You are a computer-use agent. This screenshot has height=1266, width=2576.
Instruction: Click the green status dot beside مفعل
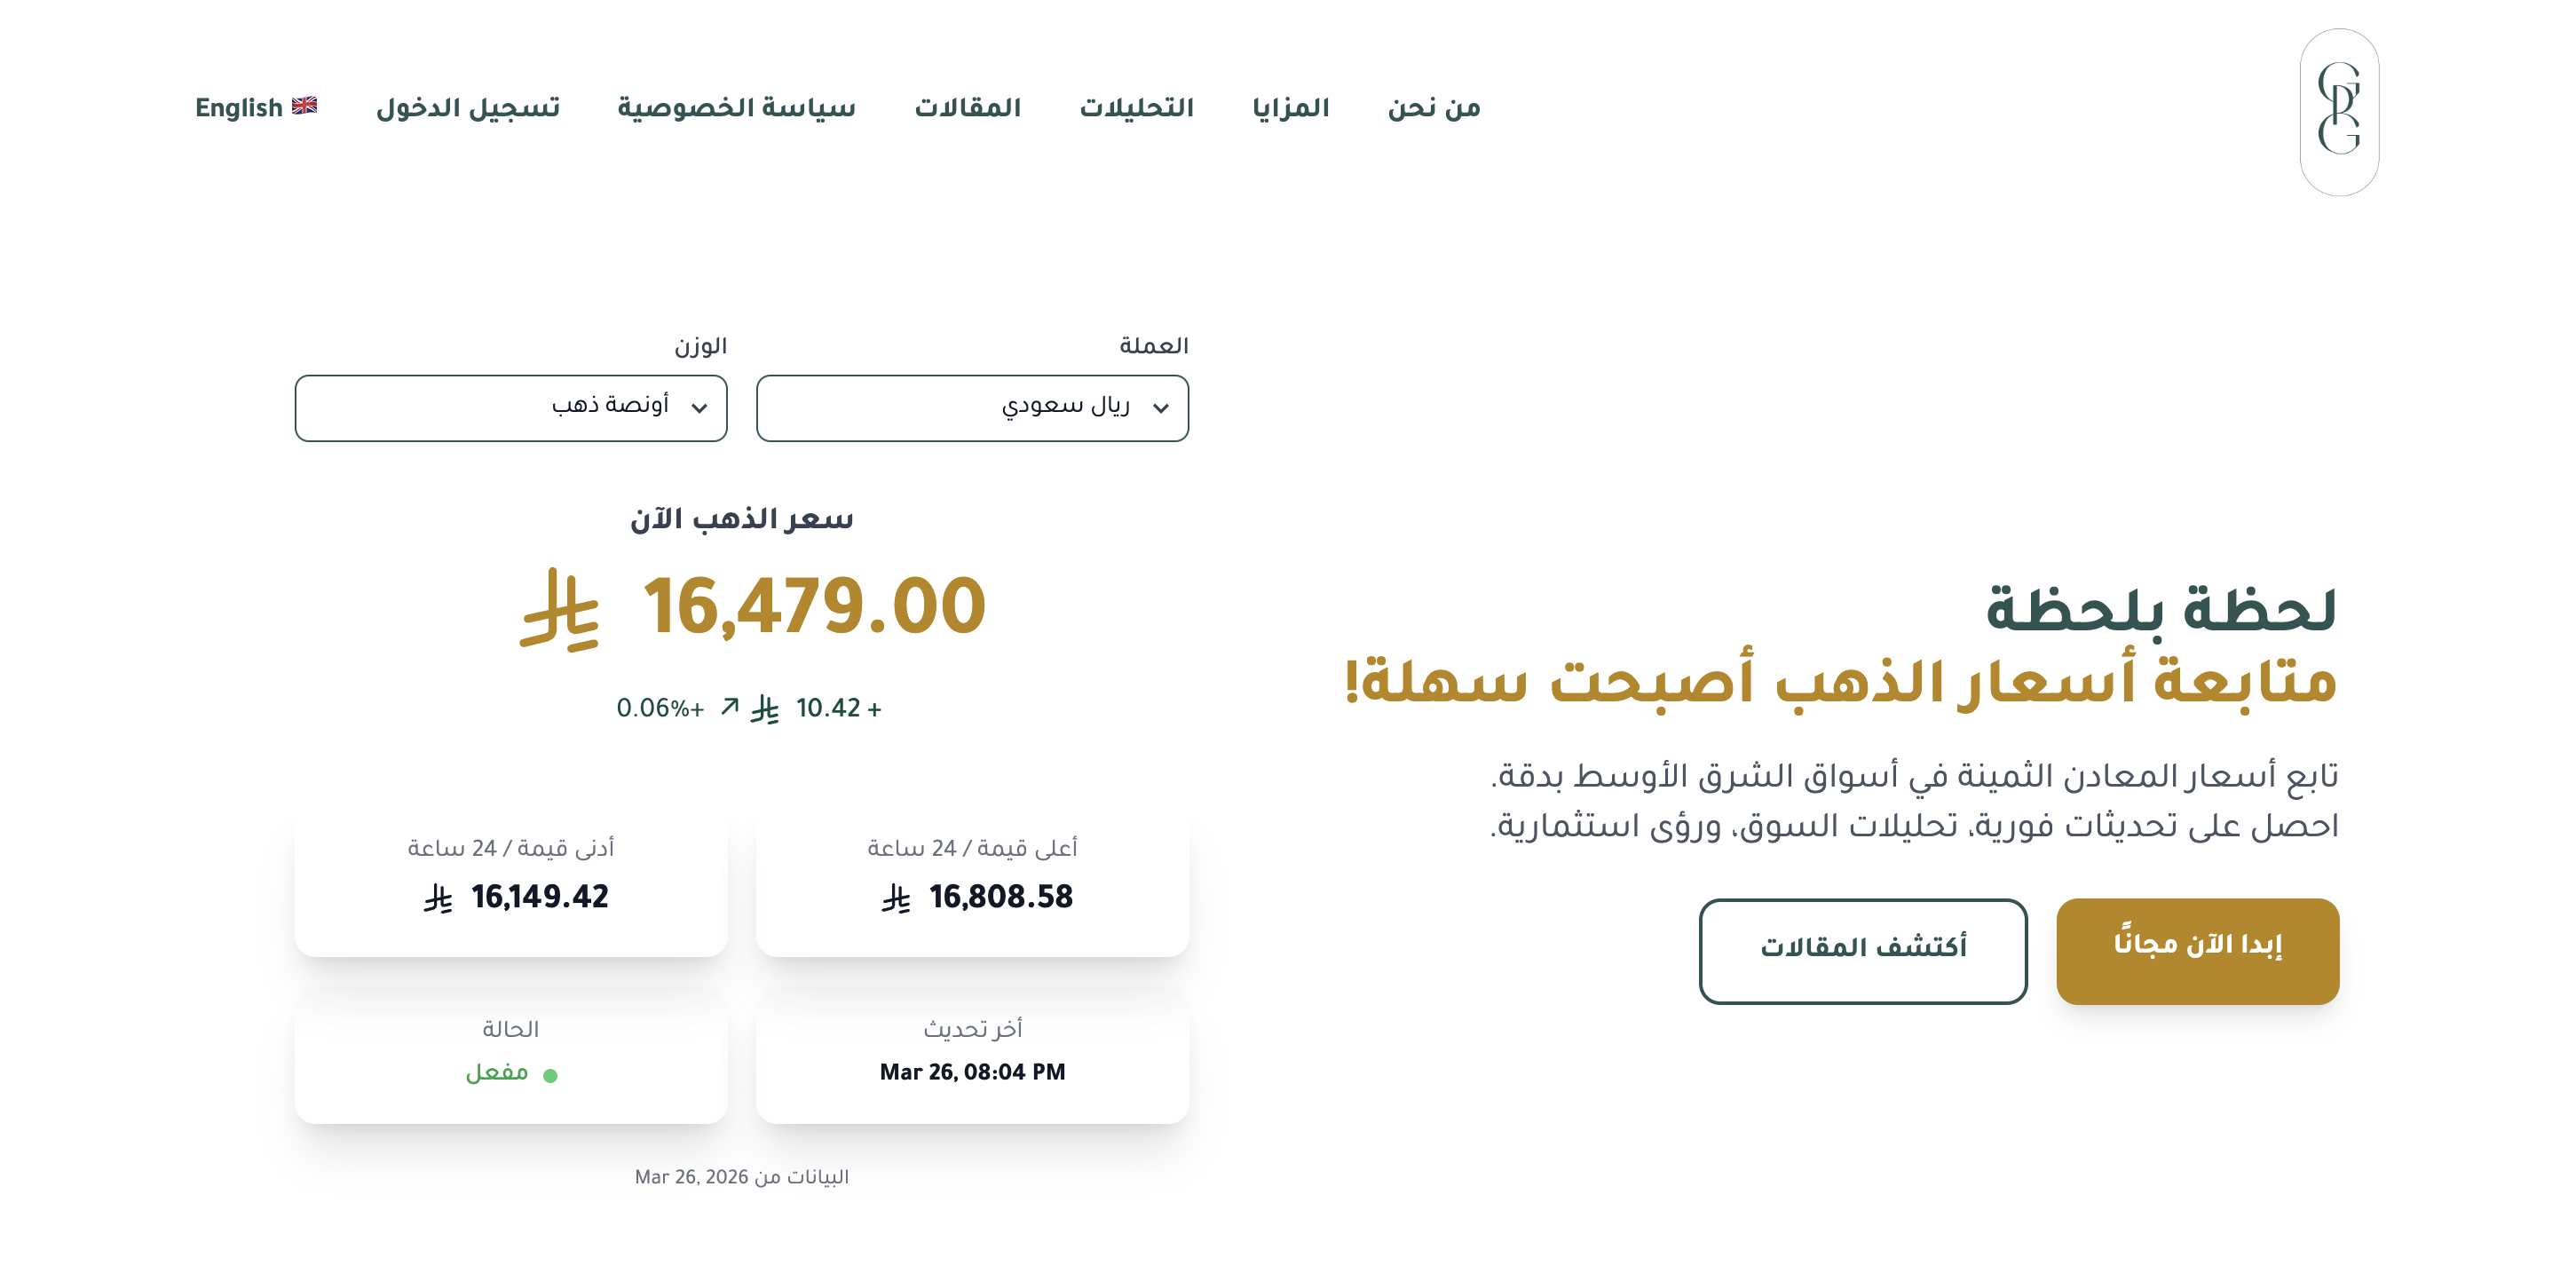(x=550, y=1075)
